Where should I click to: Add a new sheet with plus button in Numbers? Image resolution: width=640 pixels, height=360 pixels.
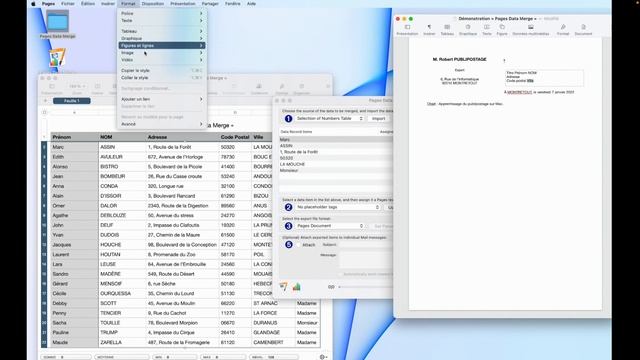pyautogui.click(x=45, y=101)
